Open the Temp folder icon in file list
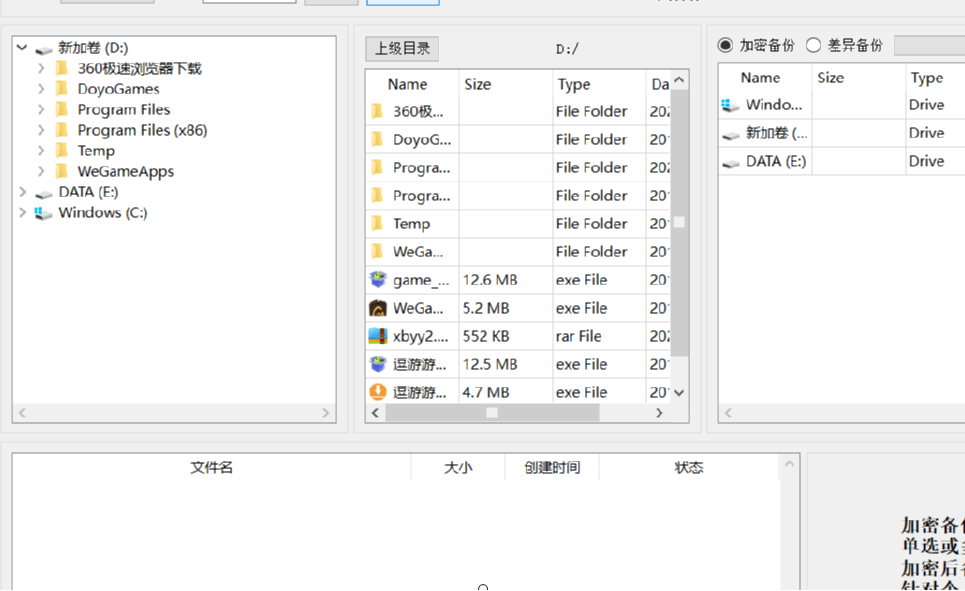 click(375, 223)
